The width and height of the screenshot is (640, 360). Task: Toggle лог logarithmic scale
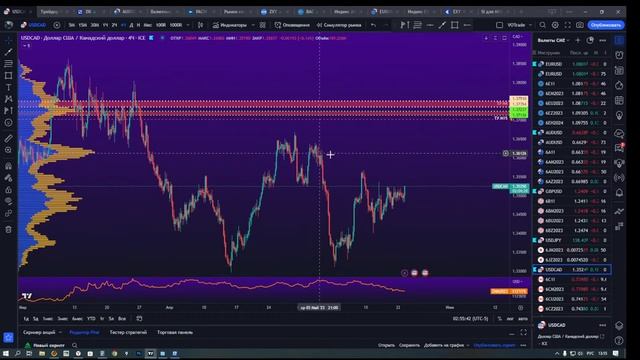pos(510,318)
